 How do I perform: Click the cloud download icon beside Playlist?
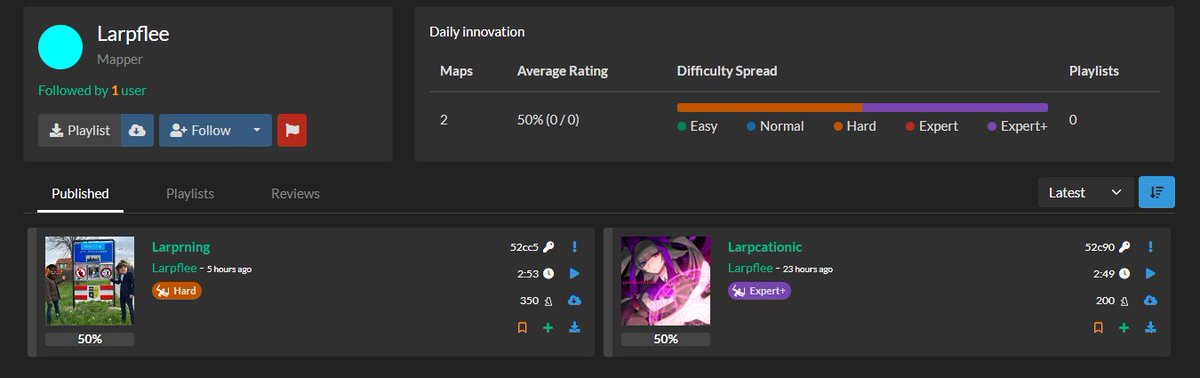point(138,130)
